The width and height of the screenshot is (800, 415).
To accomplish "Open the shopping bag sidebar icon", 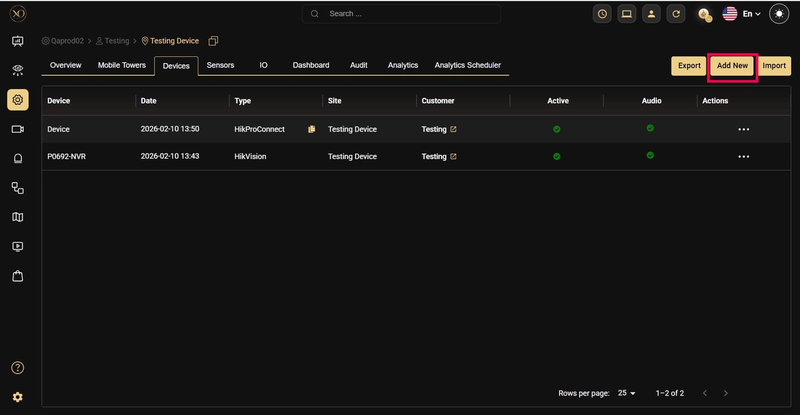I will click(18, 276).
